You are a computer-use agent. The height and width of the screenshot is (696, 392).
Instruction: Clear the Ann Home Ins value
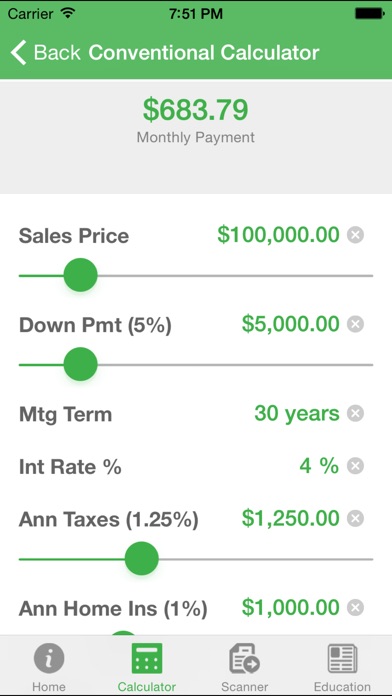pos(356,608)
